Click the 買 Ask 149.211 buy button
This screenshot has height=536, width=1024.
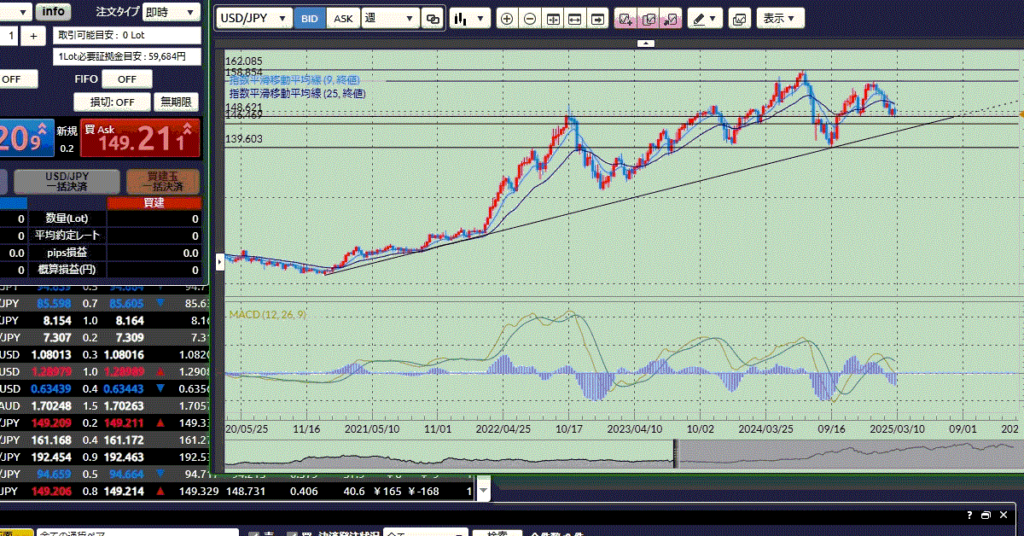(x=141, y=139)
